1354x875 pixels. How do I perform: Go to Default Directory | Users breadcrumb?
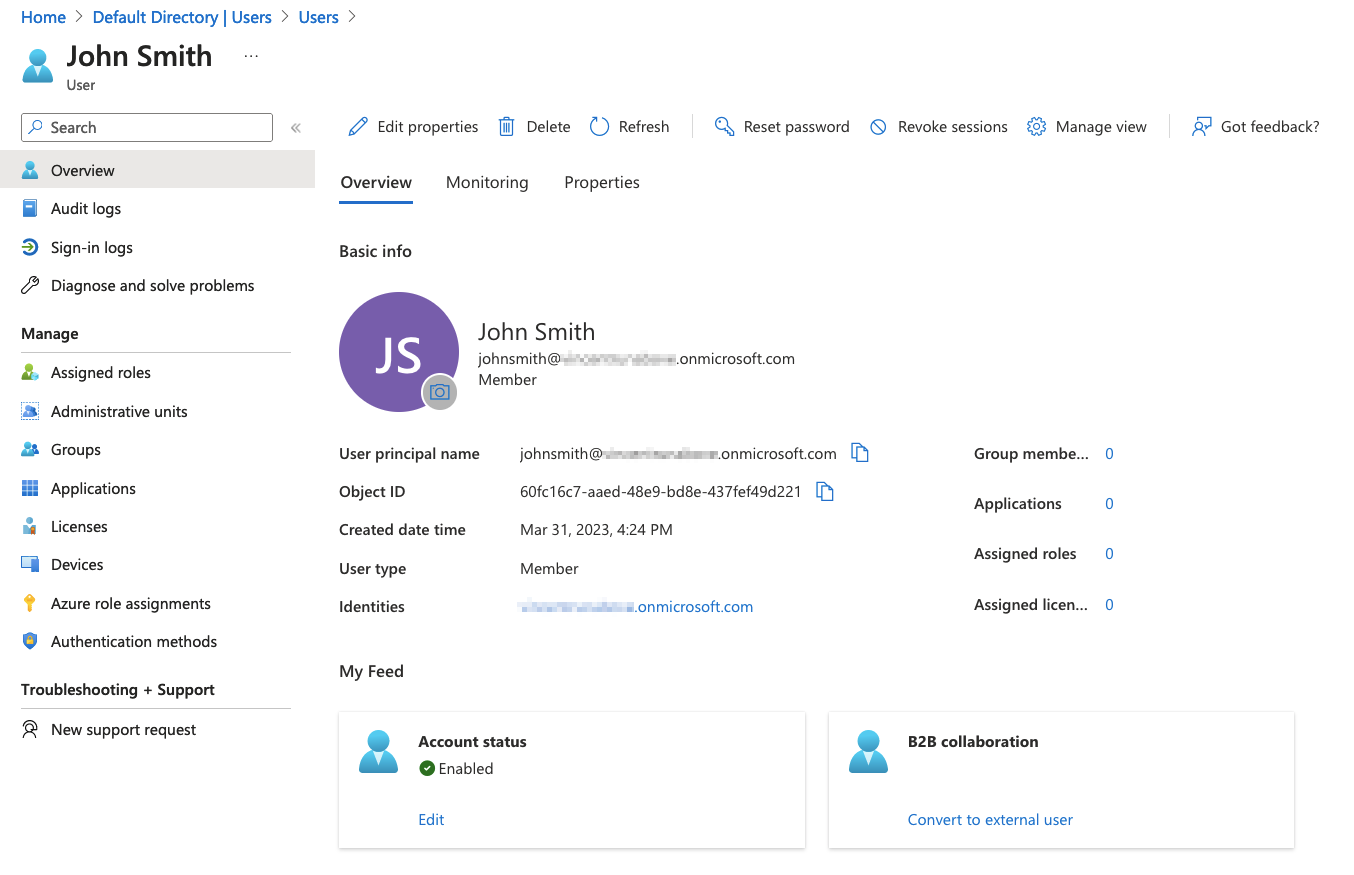[182, 17]
